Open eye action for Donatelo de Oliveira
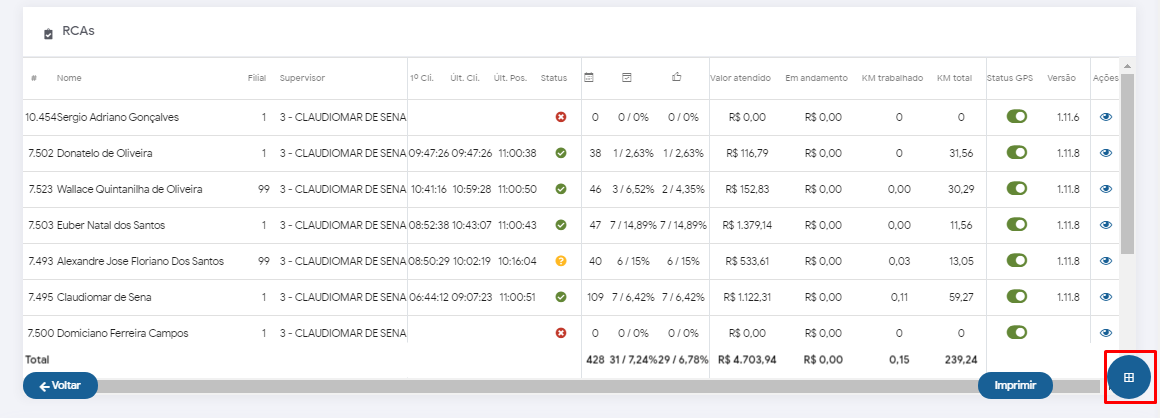The height and width of the screenshot is (418, 1160). [x=1105, y=153]
